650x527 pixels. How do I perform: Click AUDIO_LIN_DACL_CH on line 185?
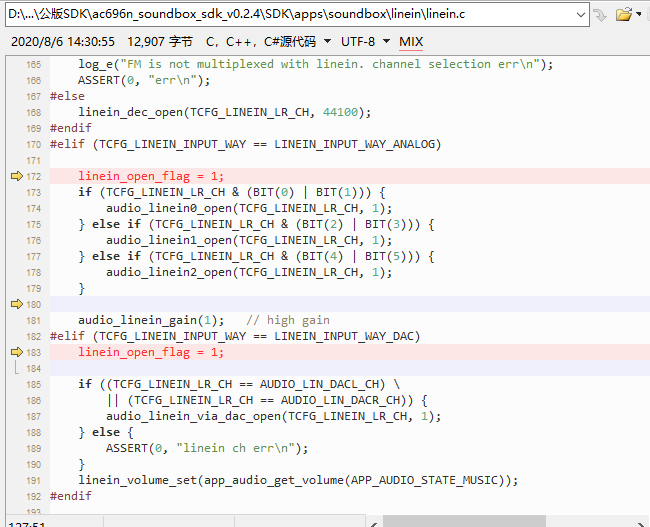319,384
